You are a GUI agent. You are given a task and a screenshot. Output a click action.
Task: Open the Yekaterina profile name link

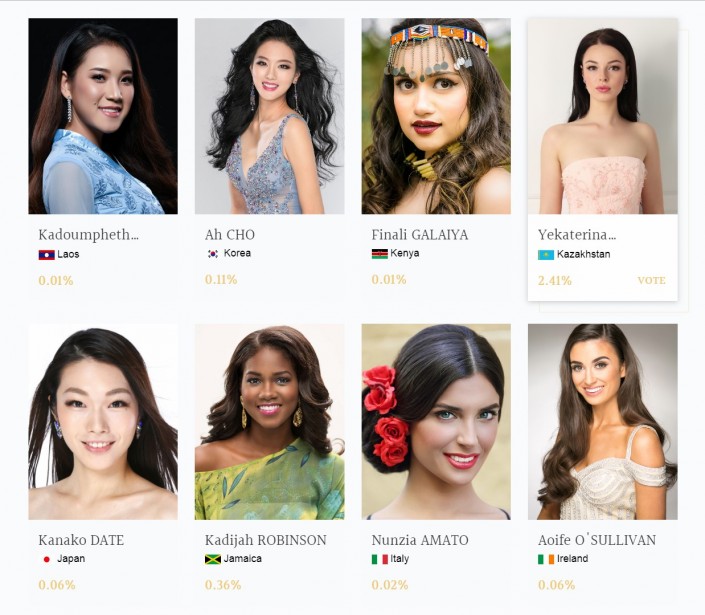[577, 235]
